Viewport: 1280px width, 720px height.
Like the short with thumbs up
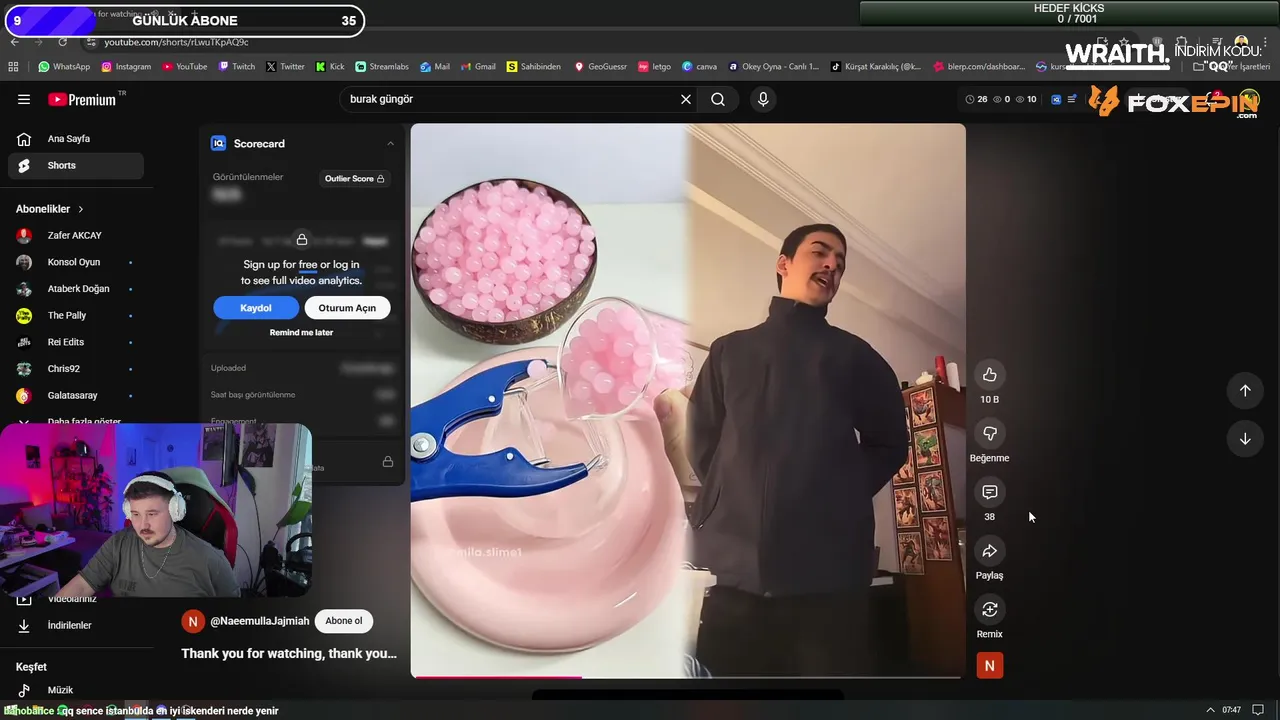click(989, 375)
